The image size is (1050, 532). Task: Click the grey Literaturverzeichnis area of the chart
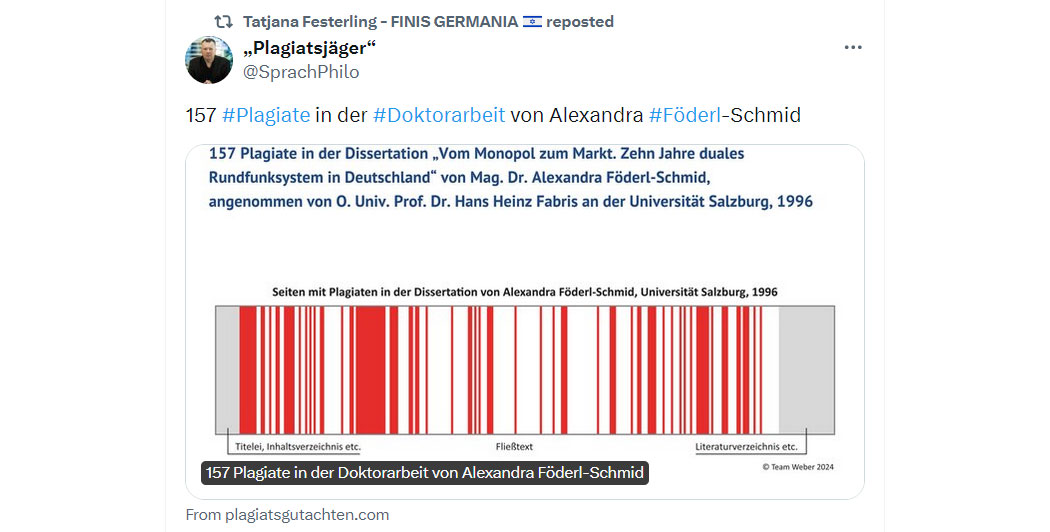point(807,370)
